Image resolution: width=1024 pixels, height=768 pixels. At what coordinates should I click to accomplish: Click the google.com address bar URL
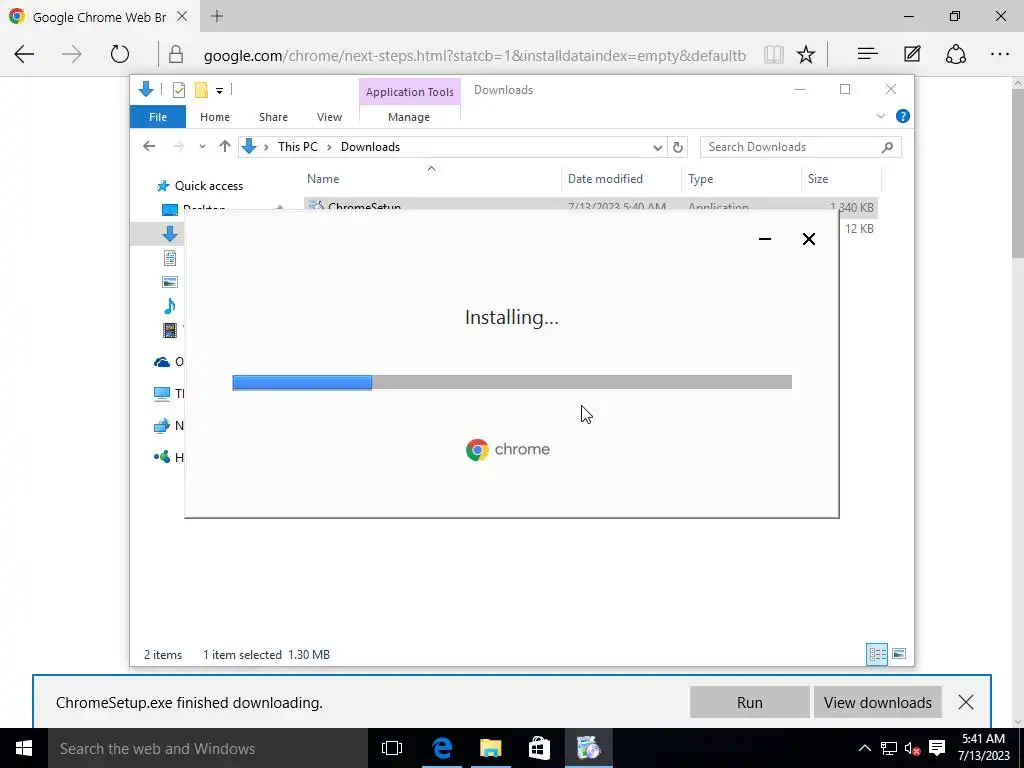(475, 56)
